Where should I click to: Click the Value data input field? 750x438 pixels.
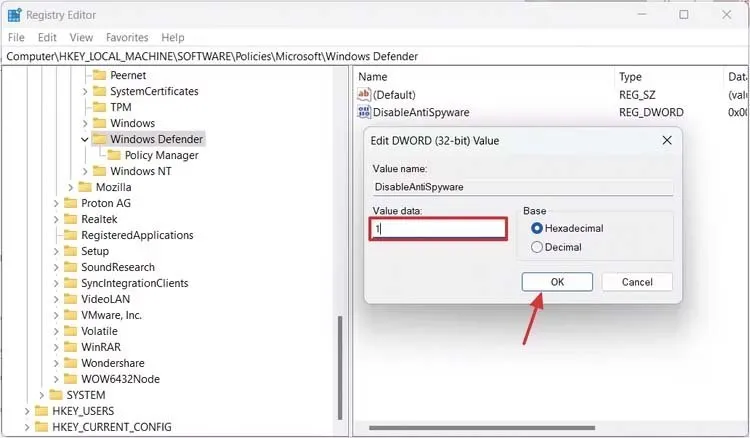tap(439, 228)
